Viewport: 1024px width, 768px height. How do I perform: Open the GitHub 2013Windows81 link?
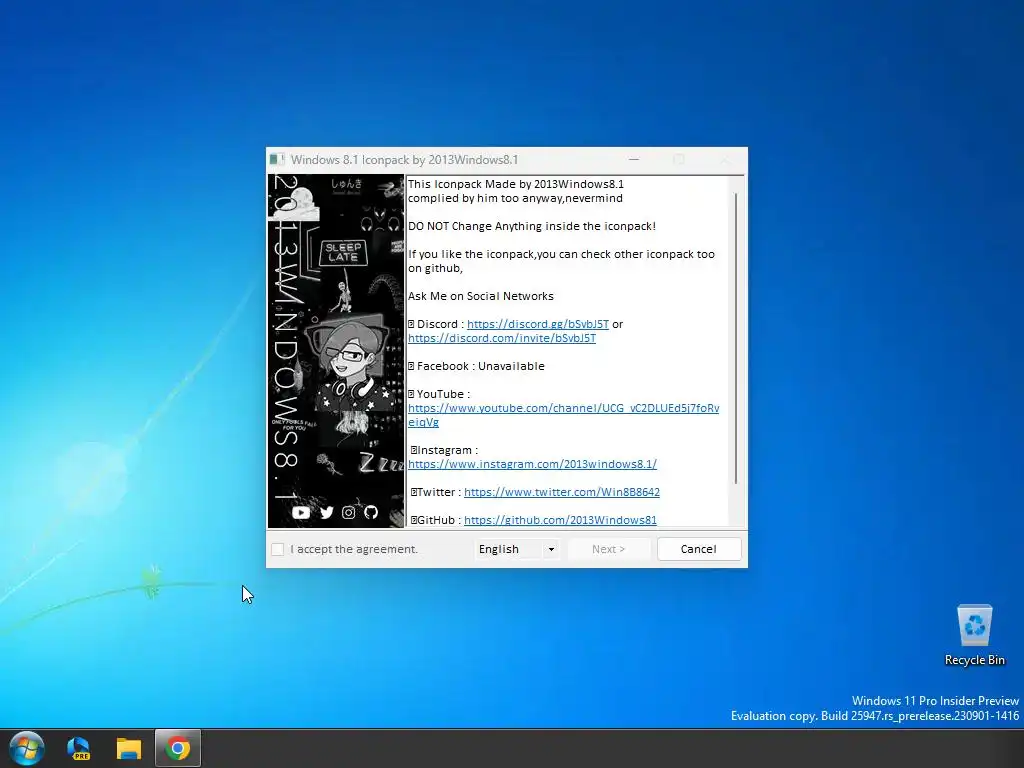pos(560,520)
